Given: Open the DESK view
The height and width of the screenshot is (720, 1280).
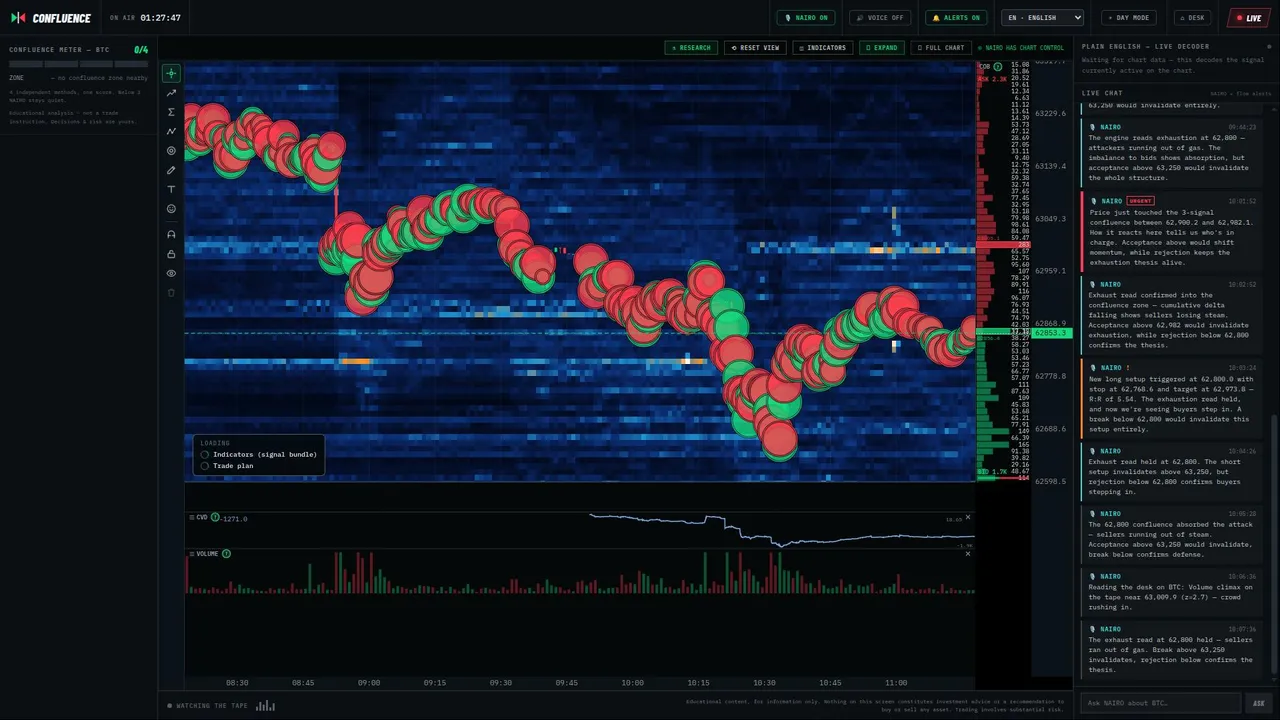Looking at the screenshot, I should [x=1192, y=18].
